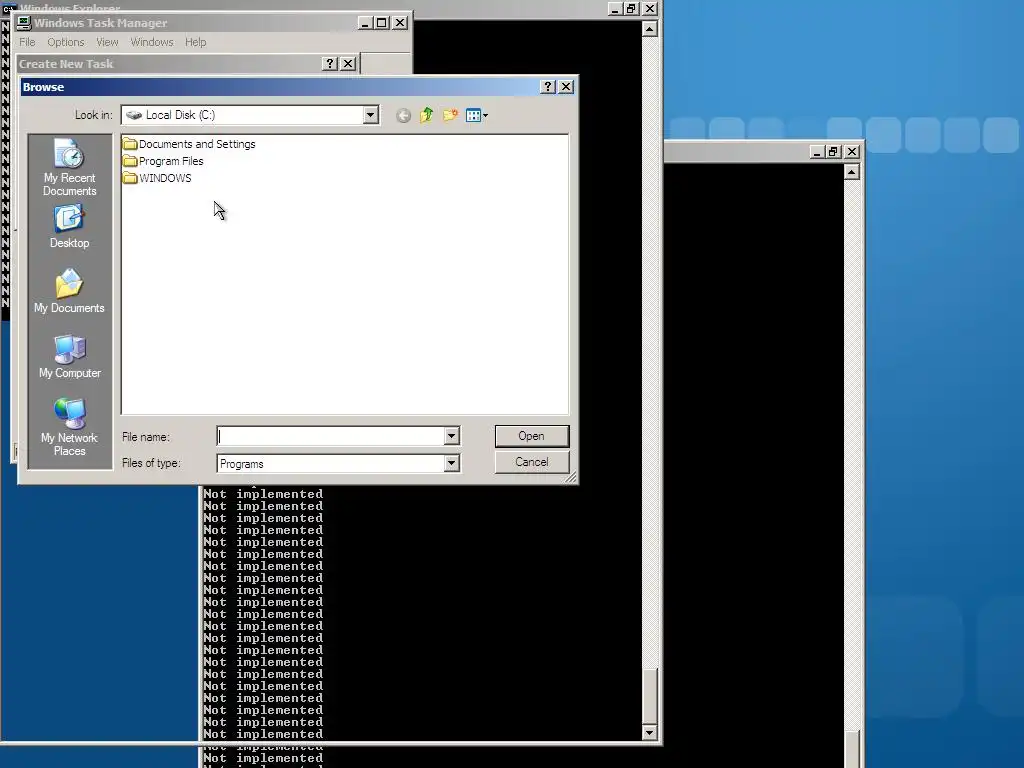Select the Program Files folder
The height and width of the screenshot is (768, 1024).
click(163, 161)
